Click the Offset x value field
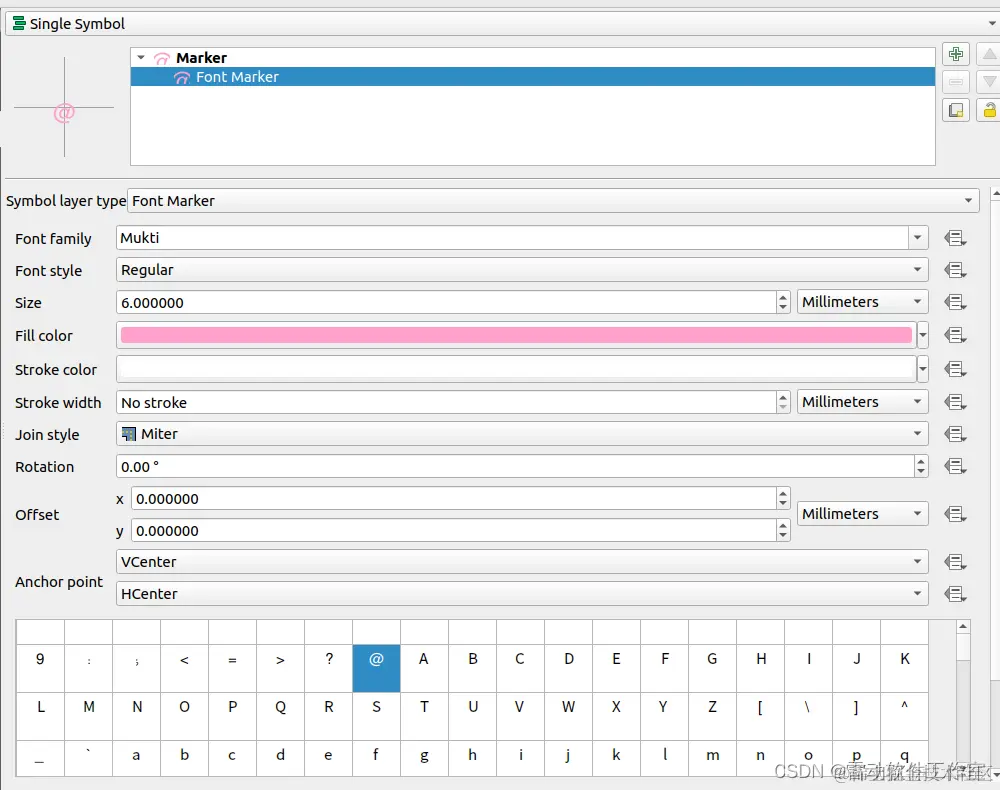This screenshot has height=790, width=1000. point(453,499)
